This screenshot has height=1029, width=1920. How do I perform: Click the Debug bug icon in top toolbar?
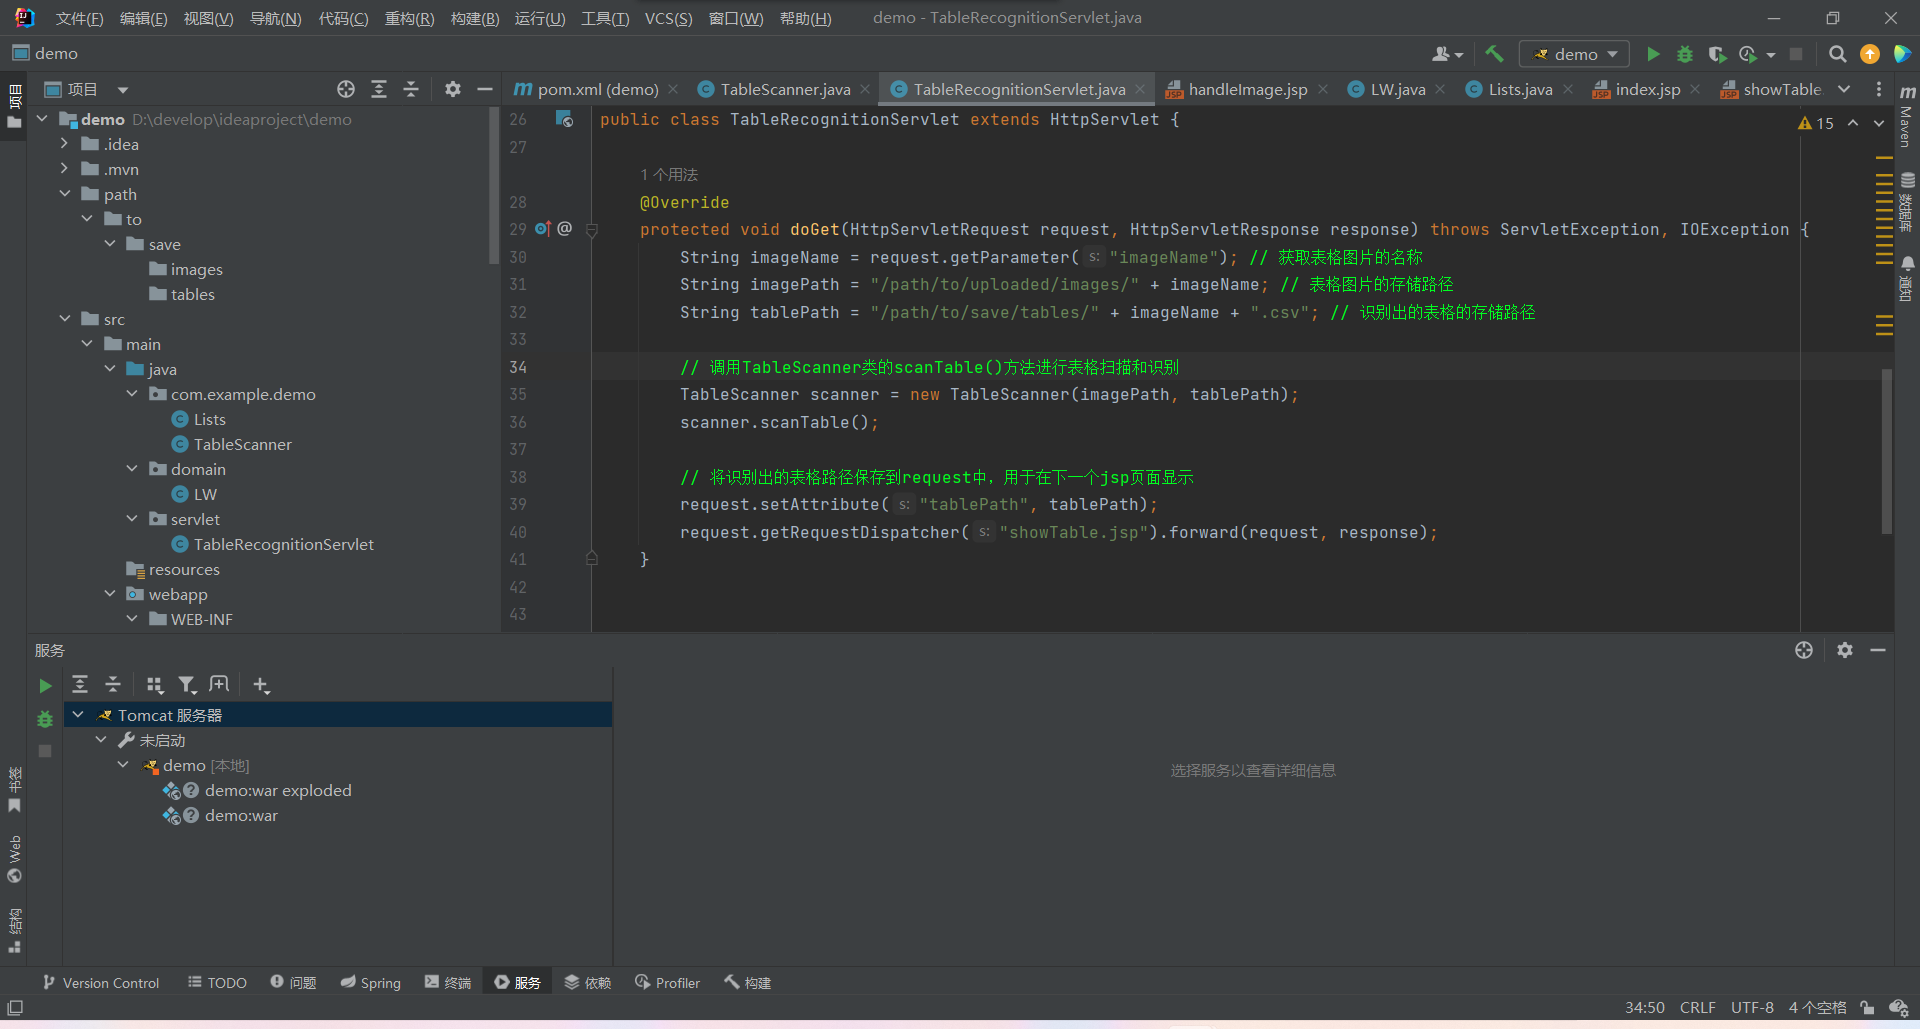click(1685, 54)
